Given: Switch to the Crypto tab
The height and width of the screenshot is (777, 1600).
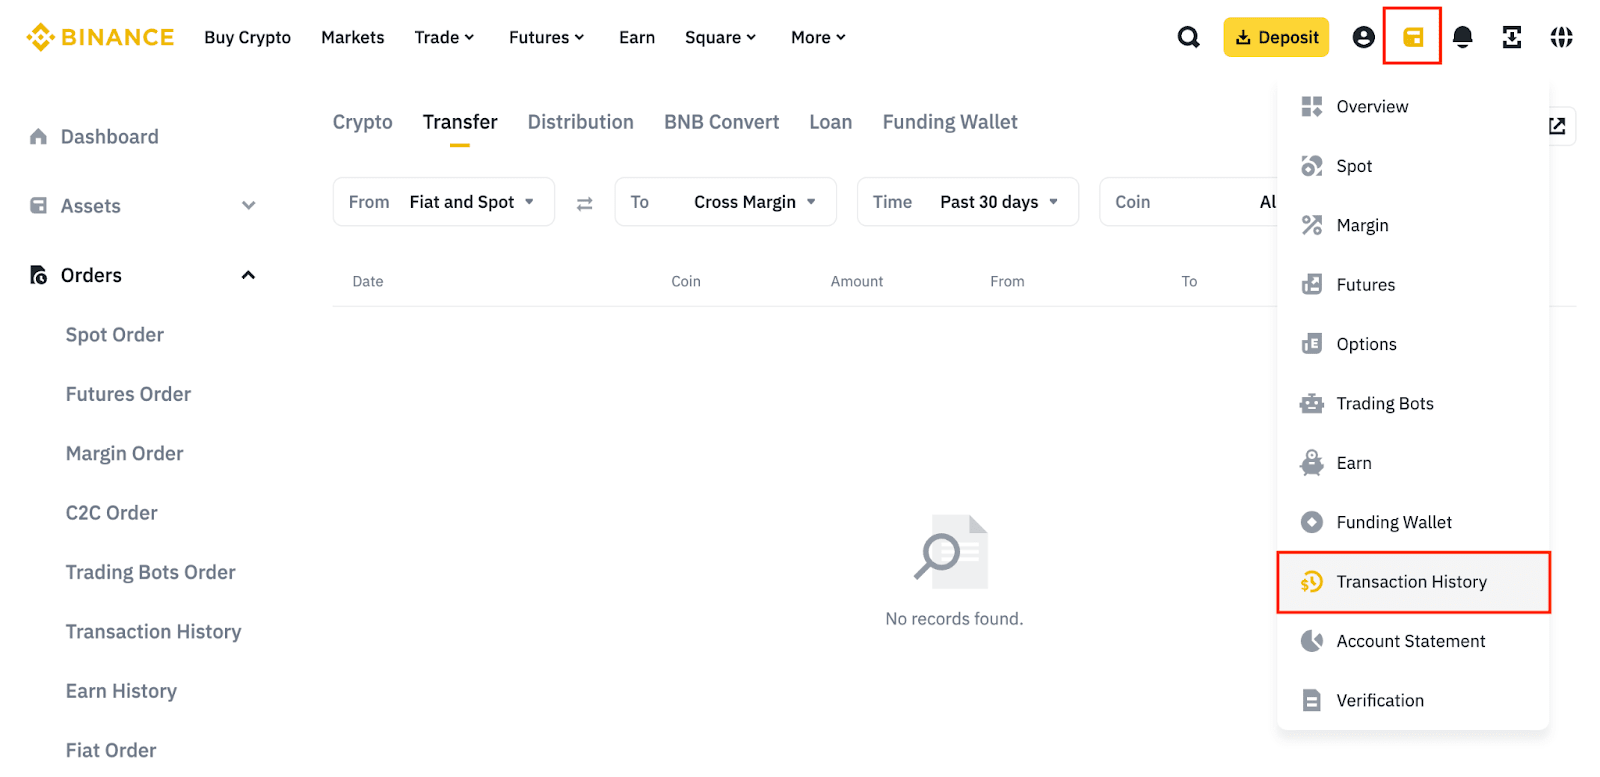Looking at the screenshot, I should click(x=362, y=122).
